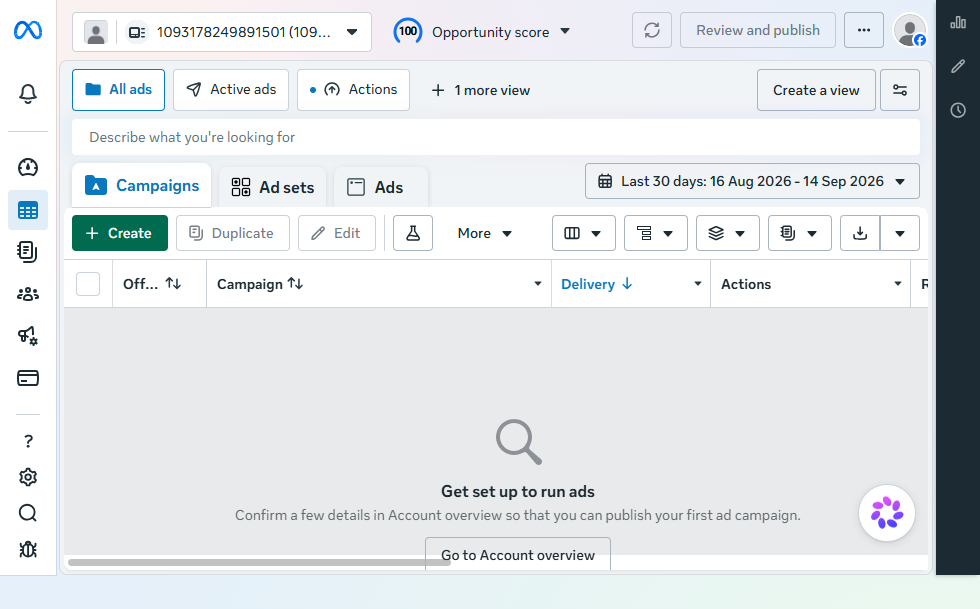Open the Audiences people icon

[28, 294]
